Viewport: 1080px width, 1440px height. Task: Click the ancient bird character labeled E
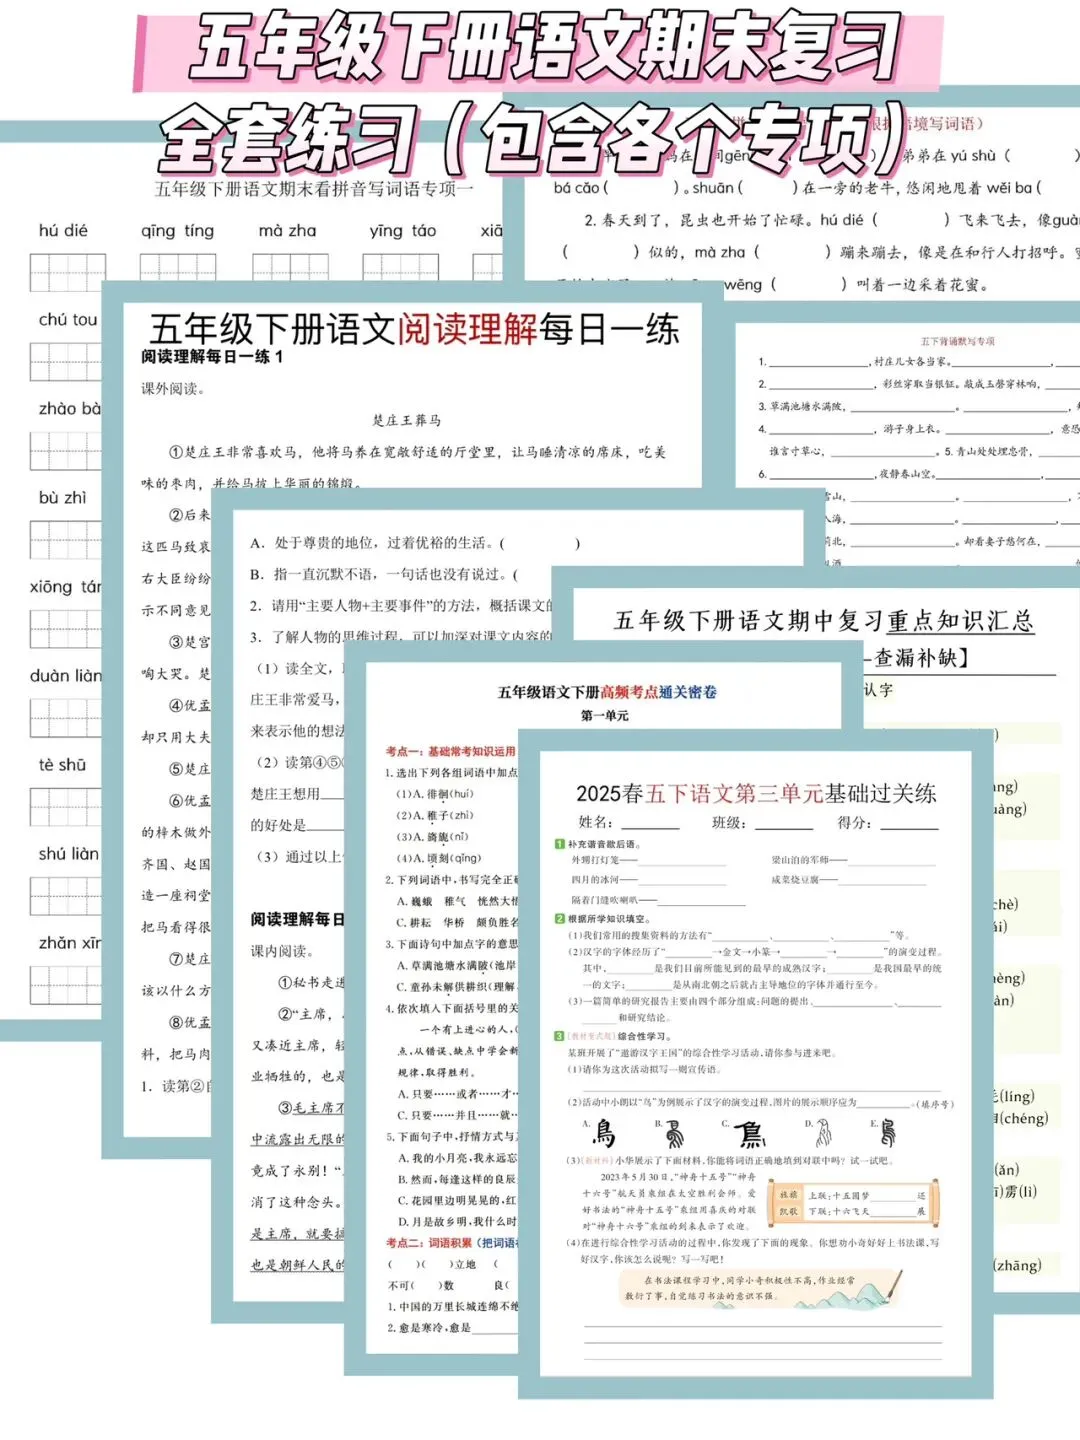(x=888, y=1133)
